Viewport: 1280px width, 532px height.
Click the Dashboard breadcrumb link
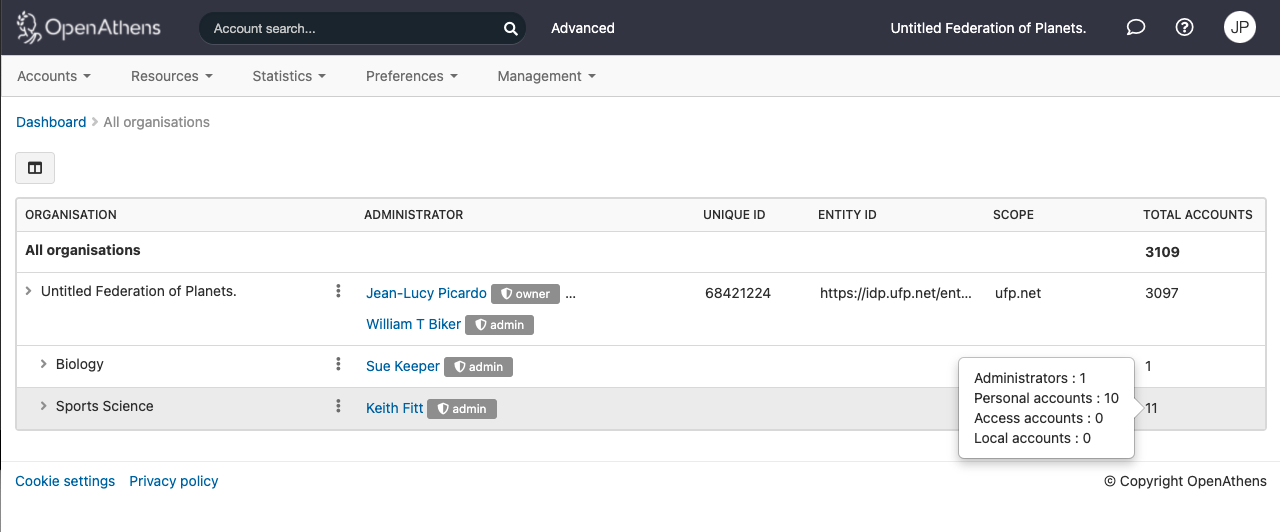[x=51, y=122]
